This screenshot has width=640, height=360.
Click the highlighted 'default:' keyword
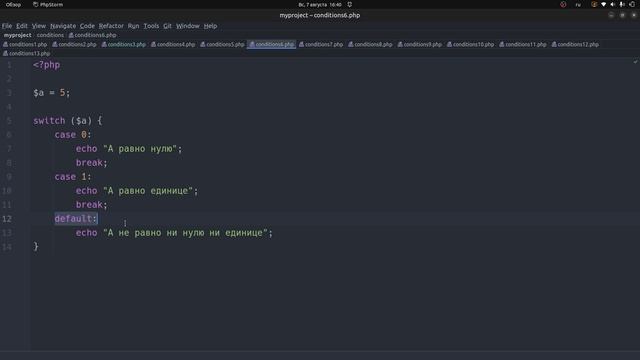[76, 219]
